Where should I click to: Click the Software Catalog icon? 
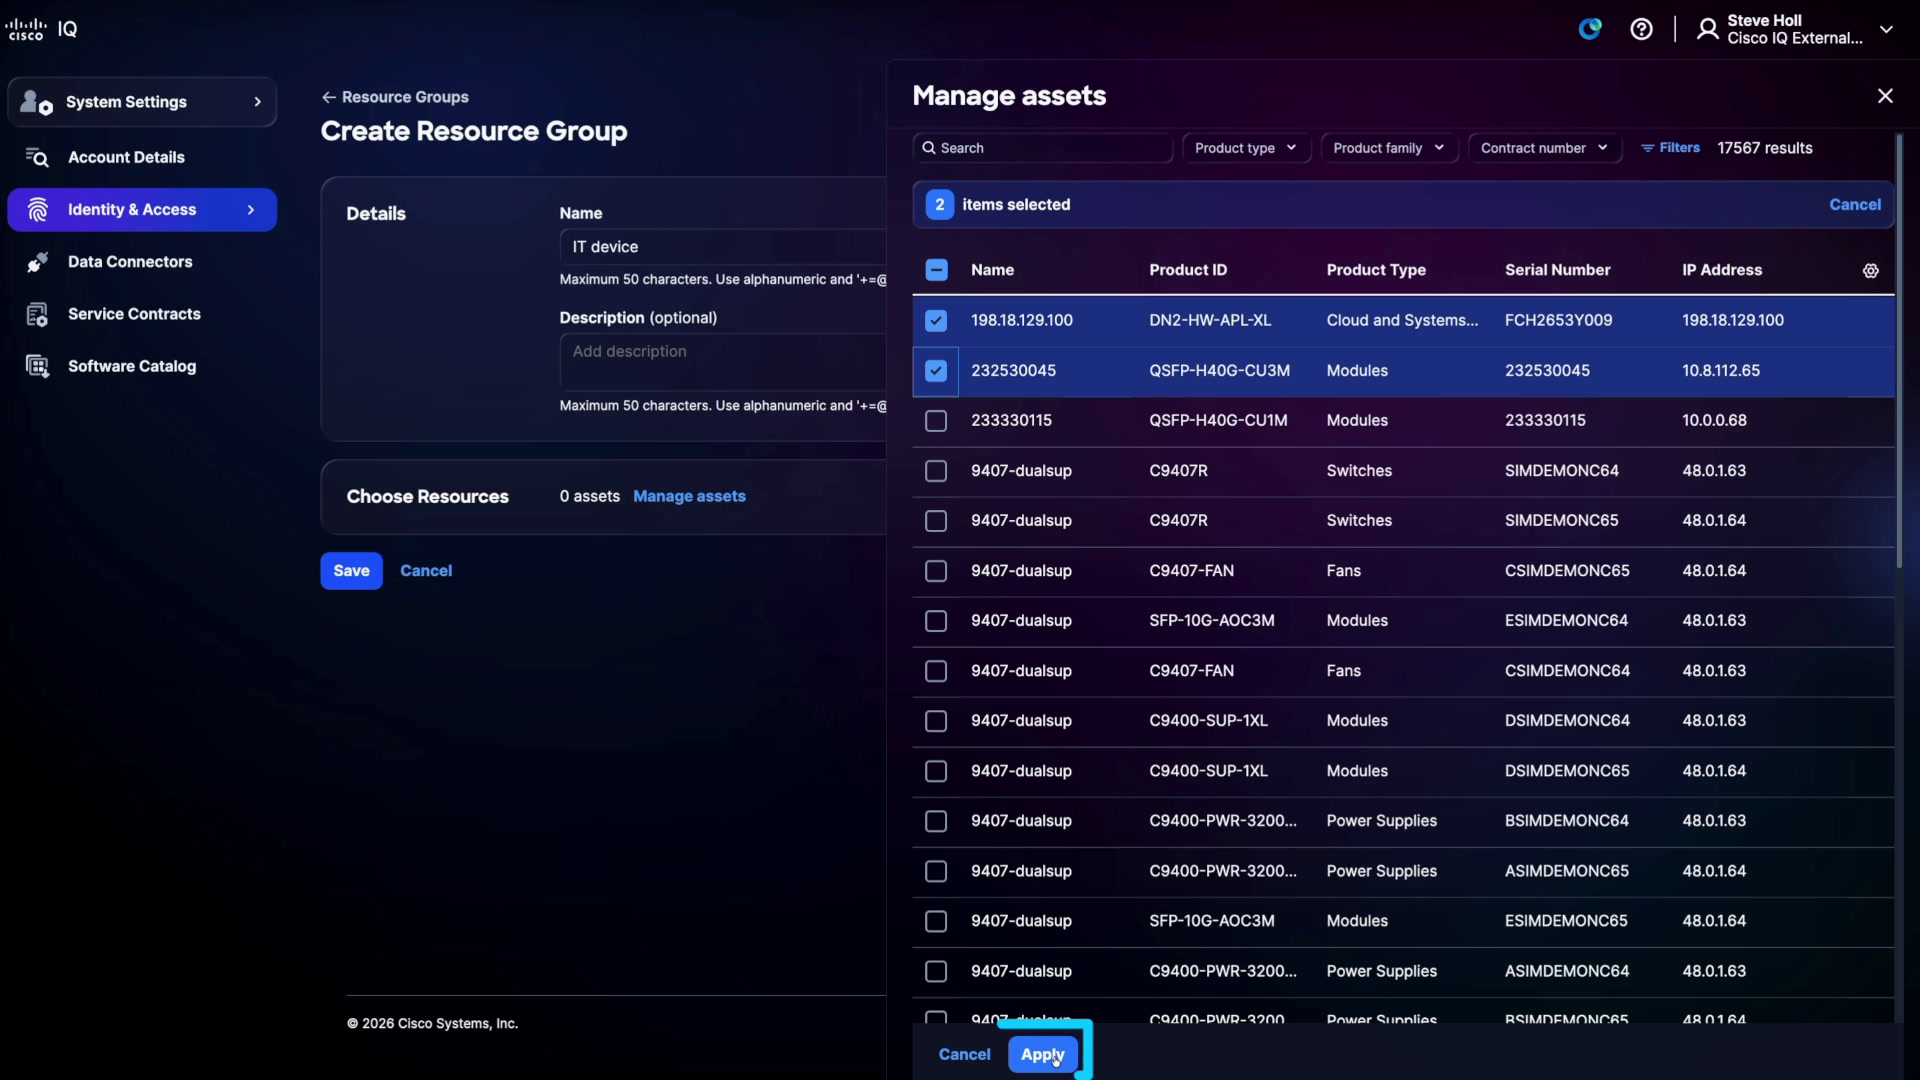point(37,366)
